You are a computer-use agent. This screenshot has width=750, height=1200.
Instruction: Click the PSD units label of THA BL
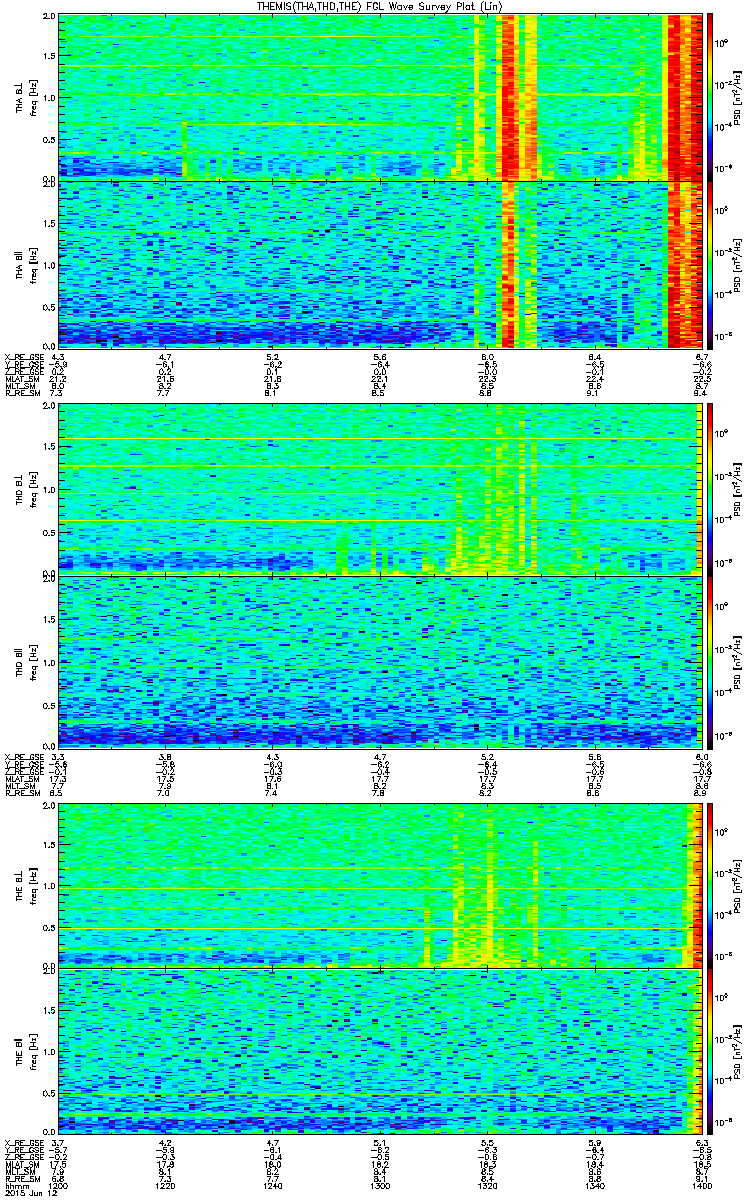pos(739,97)
